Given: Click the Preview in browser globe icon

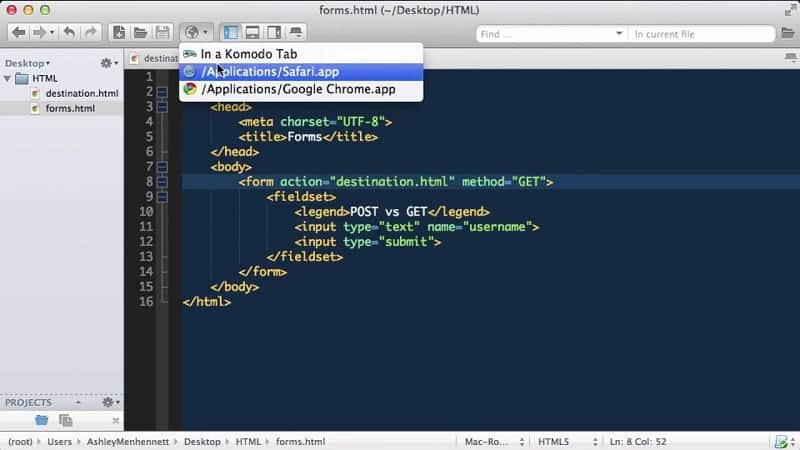Looking at the screenshot, I should [191, 33].
